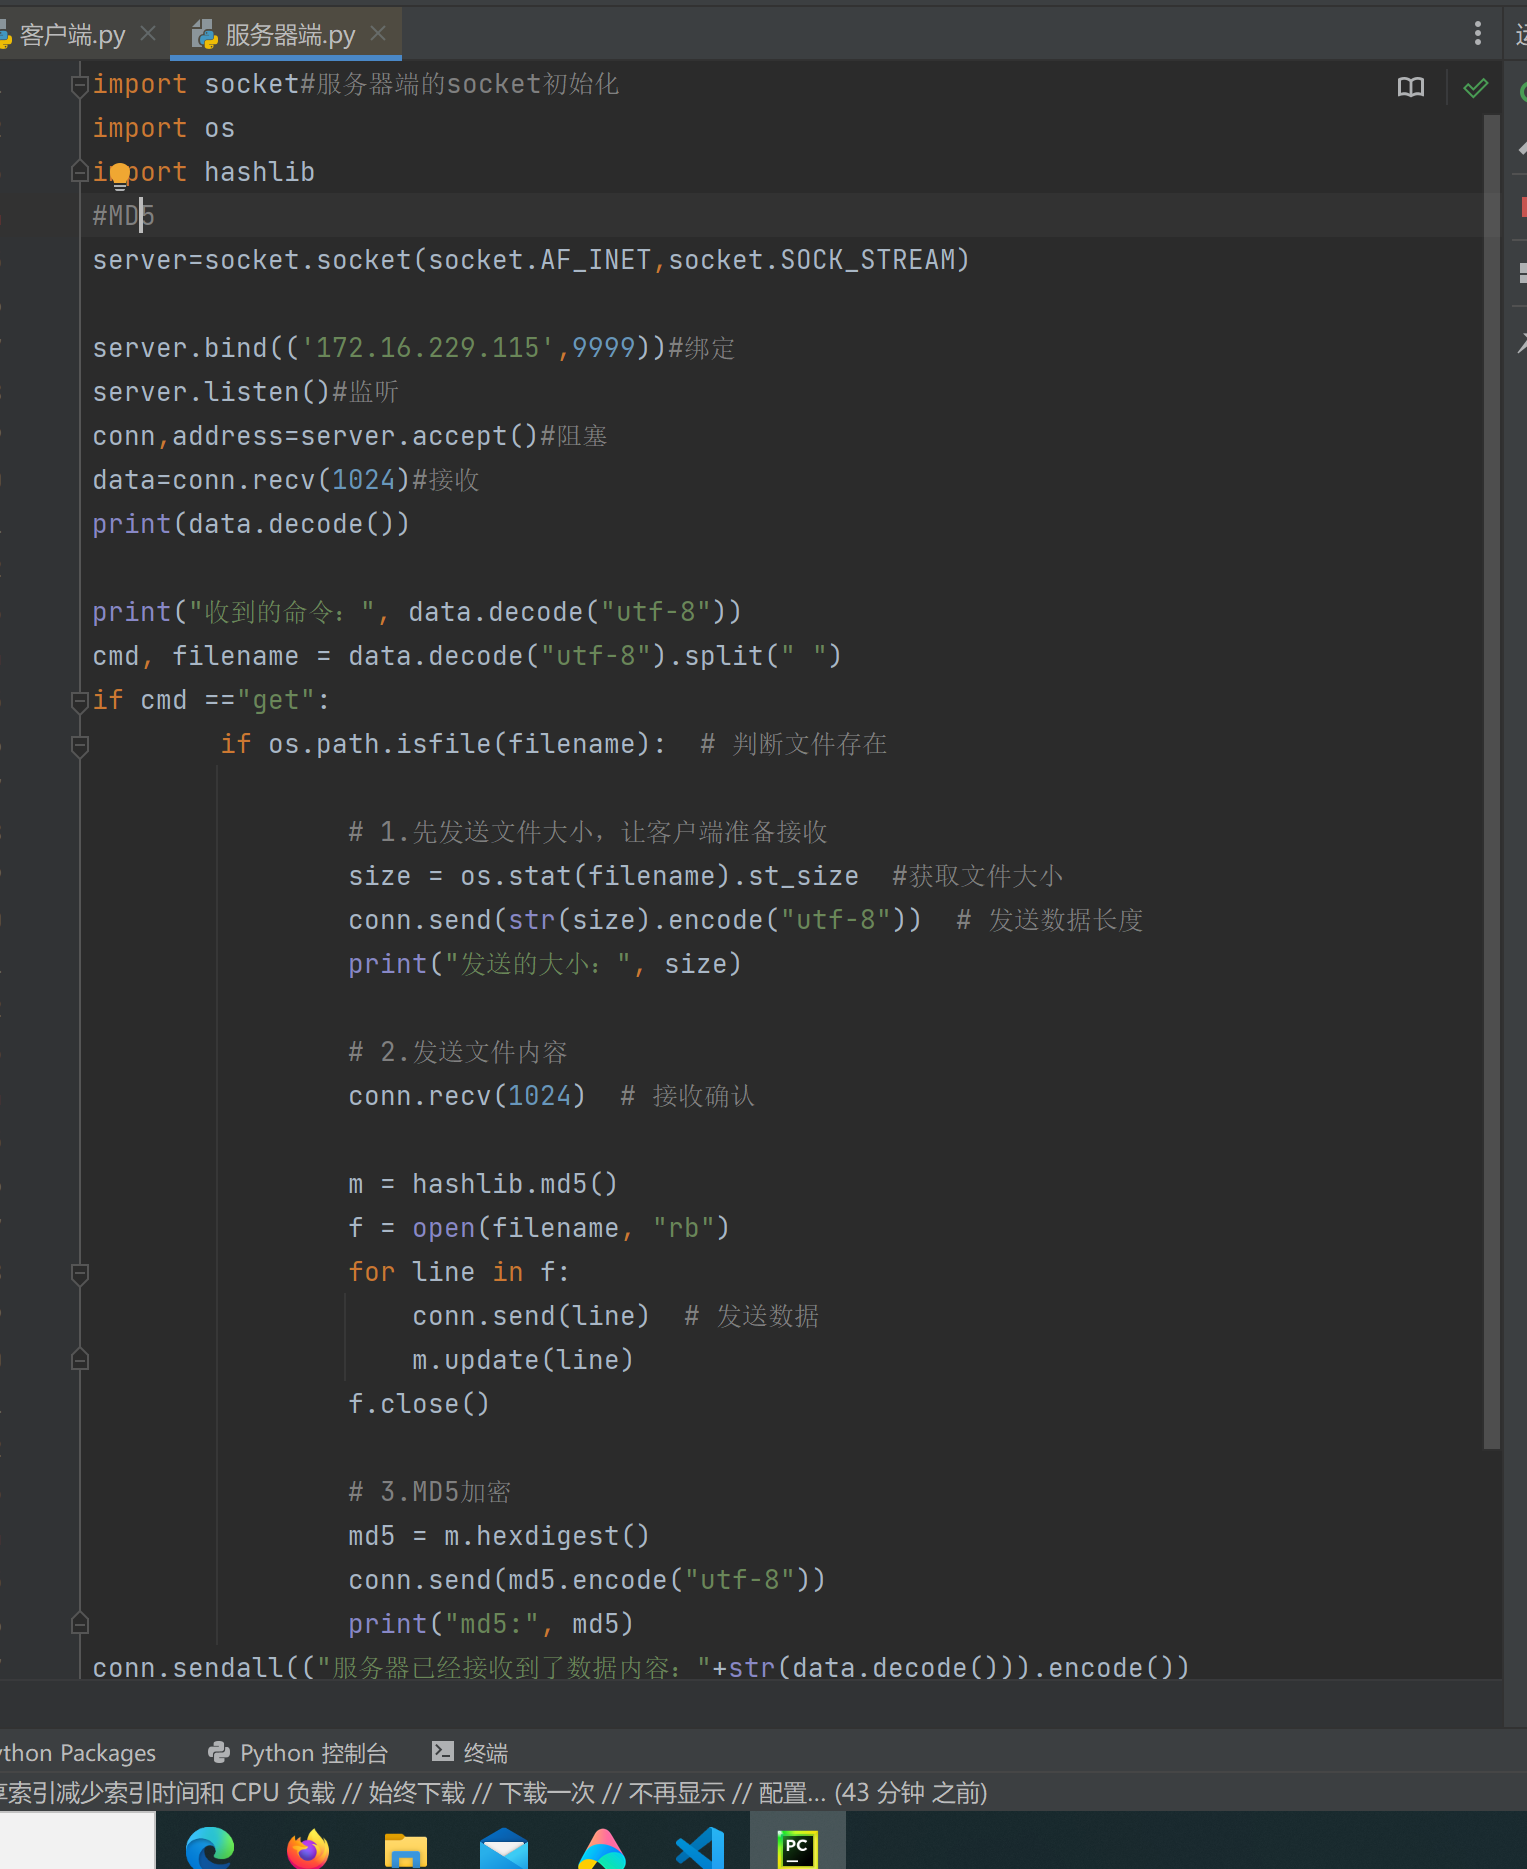
Task: Close the 服务器端.py tab
Action: coord(378,34)
